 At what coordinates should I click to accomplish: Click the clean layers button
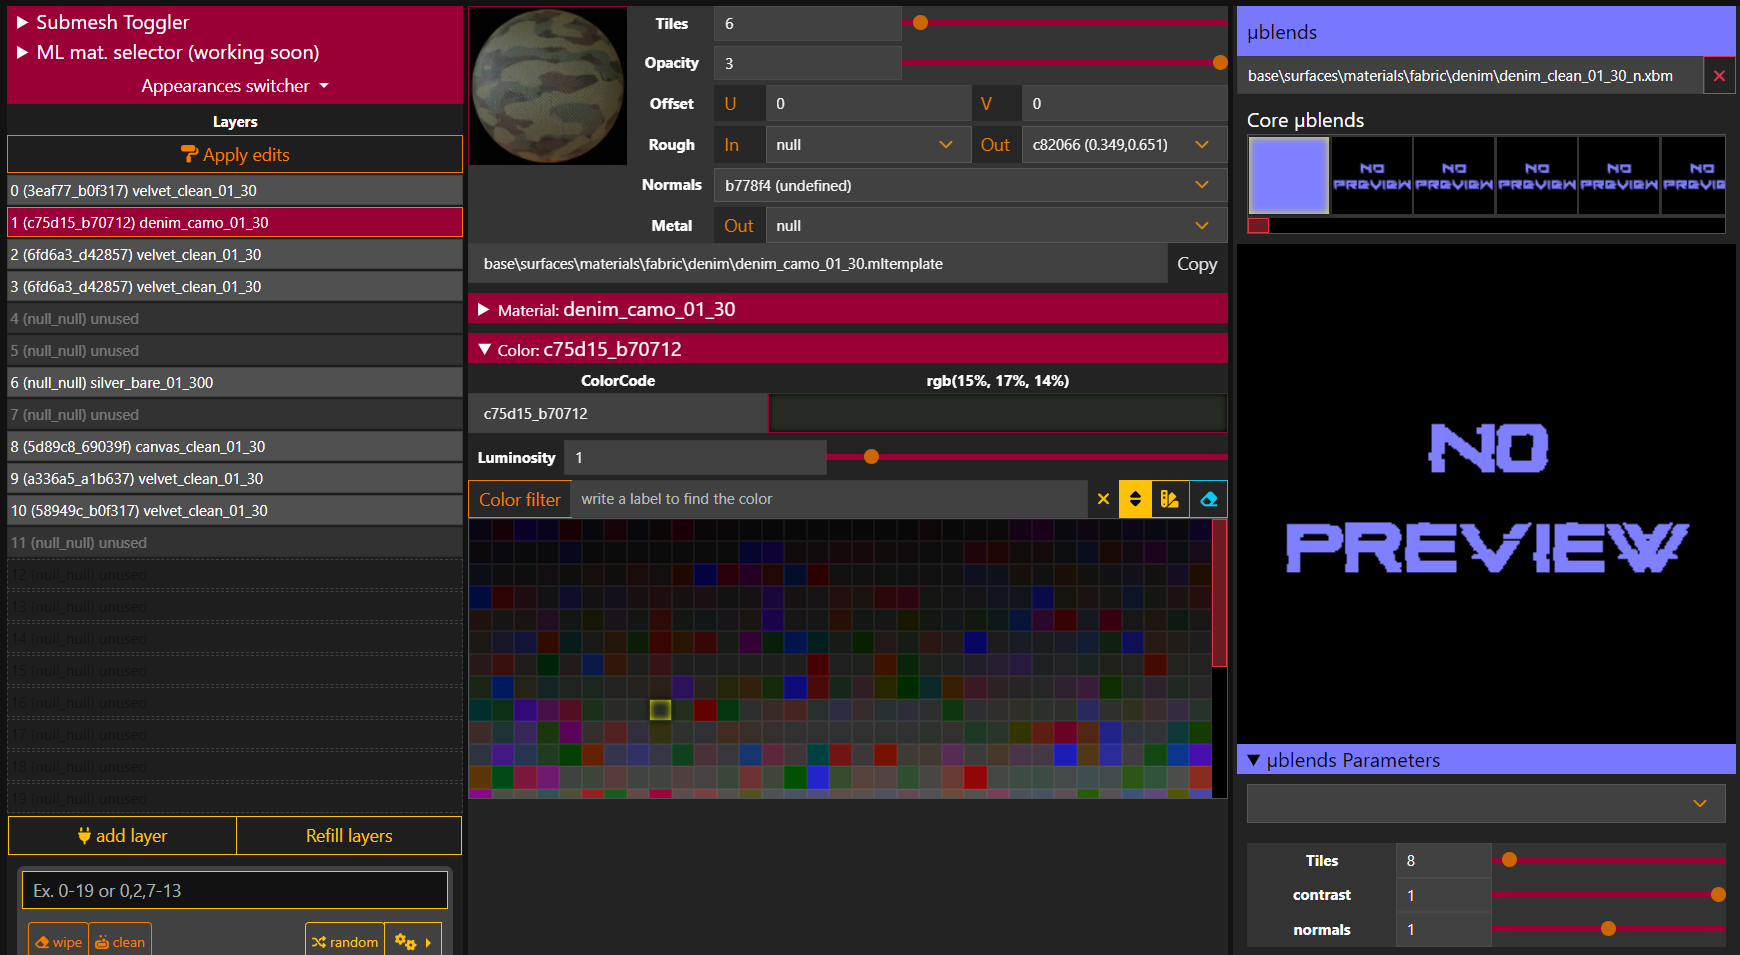click(x=120, y=941)
